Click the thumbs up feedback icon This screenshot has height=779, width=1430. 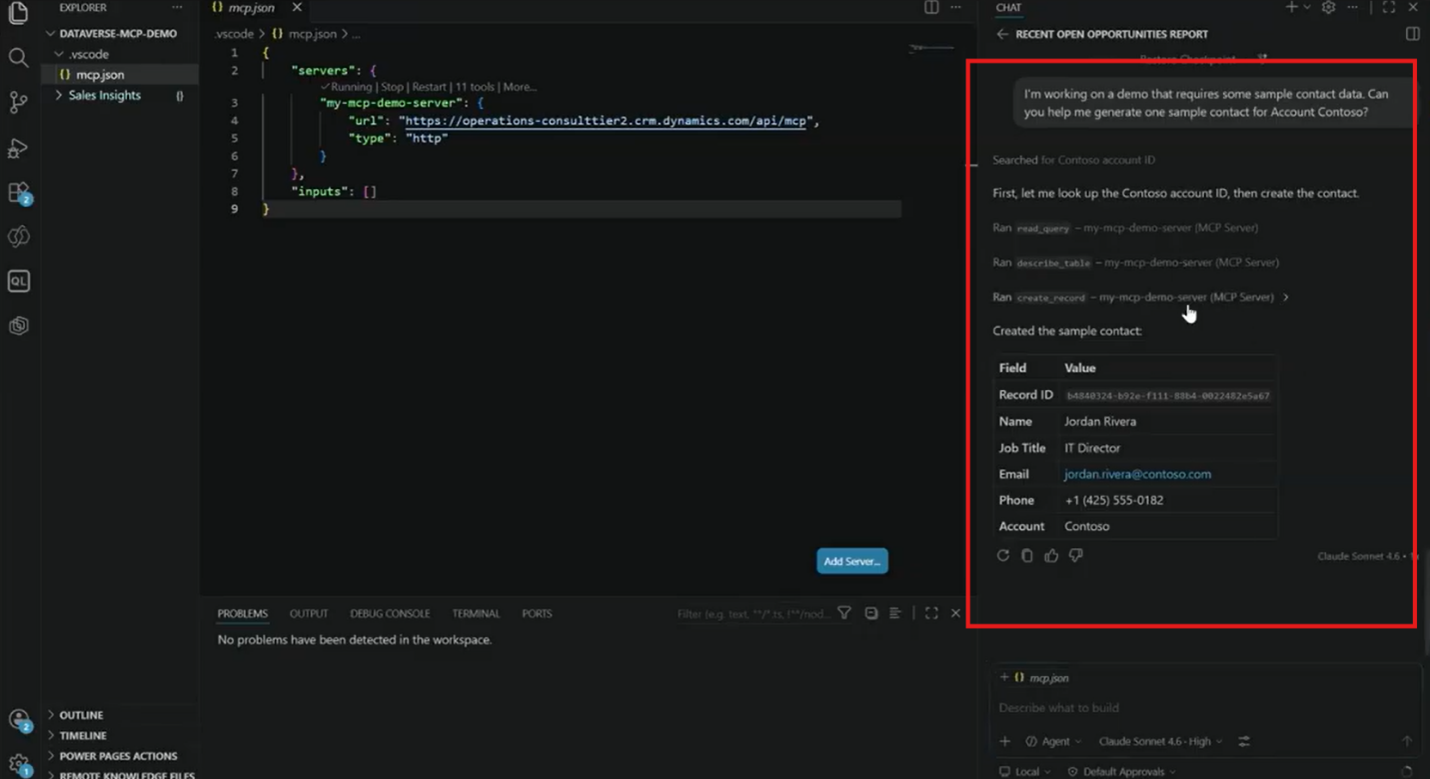(x=1051, y=556)
